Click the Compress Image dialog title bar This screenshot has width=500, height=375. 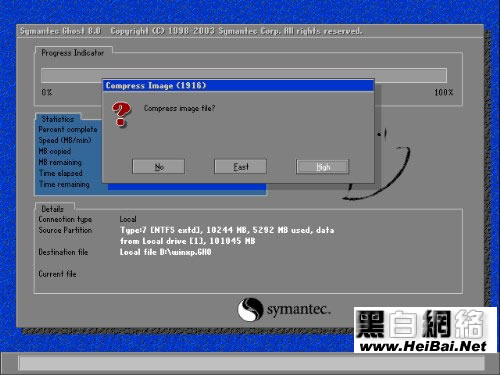(238, 86)
